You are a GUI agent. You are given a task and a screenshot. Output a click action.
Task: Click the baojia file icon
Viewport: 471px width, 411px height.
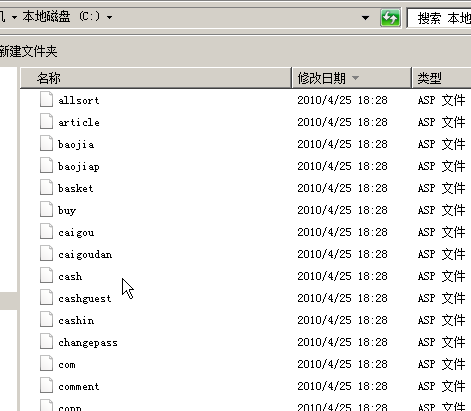click(x=46, y=144)
